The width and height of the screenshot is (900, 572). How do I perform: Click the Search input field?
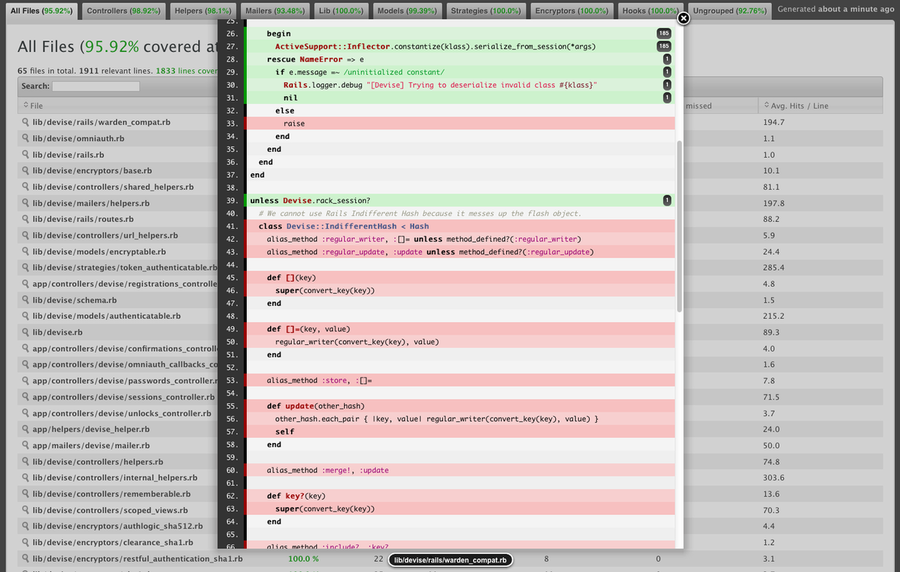pos(96,86)
